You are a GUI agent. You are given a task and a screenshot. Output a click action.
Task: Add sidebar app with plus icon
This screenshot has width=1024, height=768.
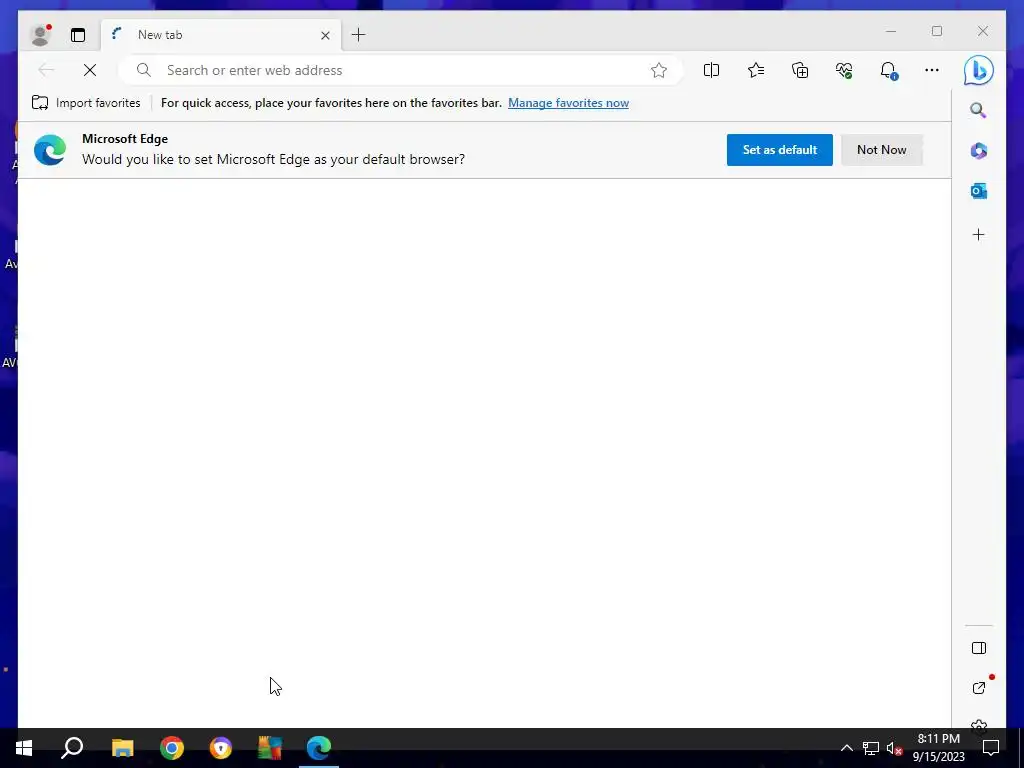pyautogui.click(x=978, y=234)
